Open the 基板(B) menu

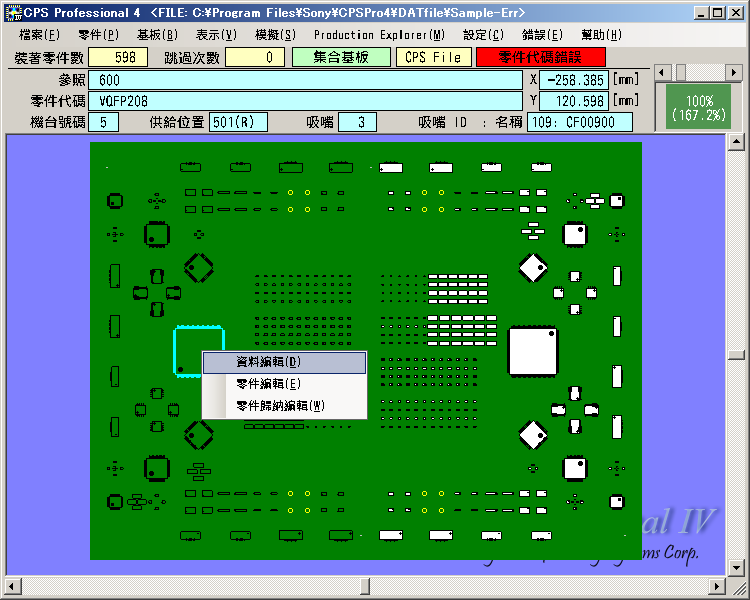tap(157, 35)
